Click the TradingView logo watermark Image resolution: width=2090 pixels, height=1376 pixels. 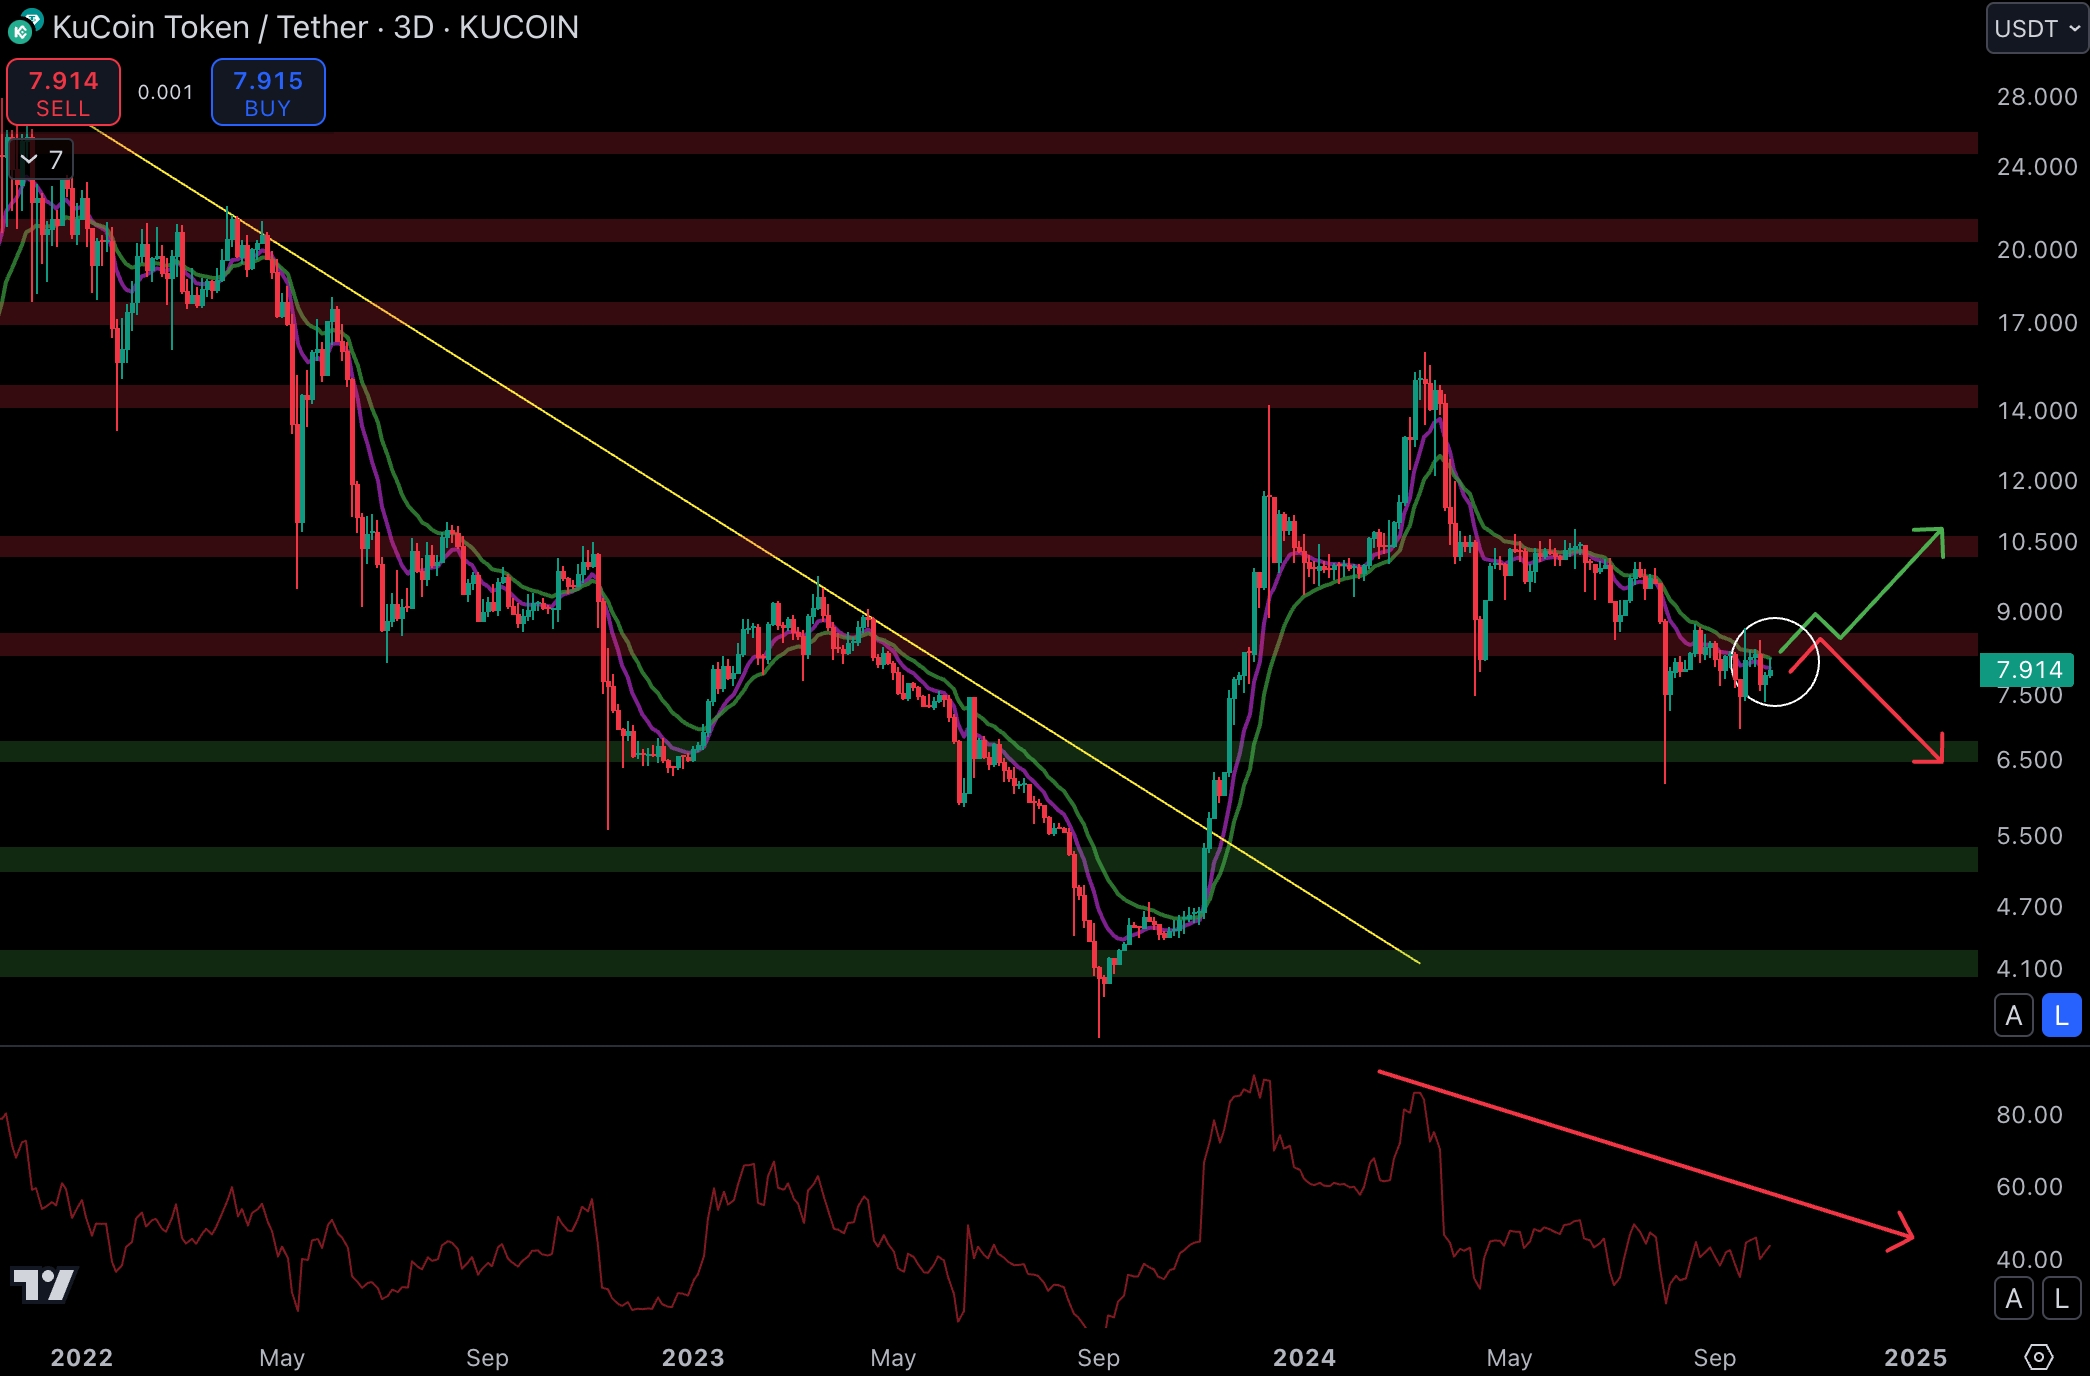(x=43, y=1285)
